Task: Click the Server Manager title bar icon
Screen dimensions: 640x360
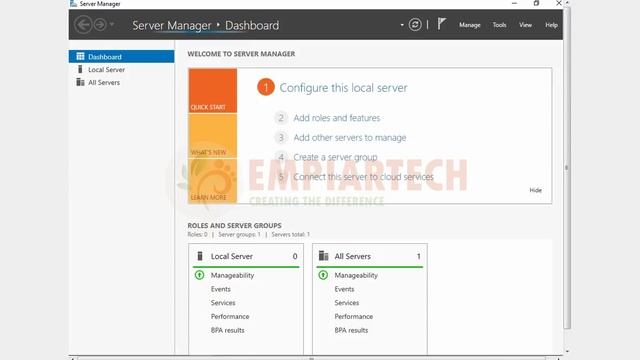Action: click(x=73, y=3)
